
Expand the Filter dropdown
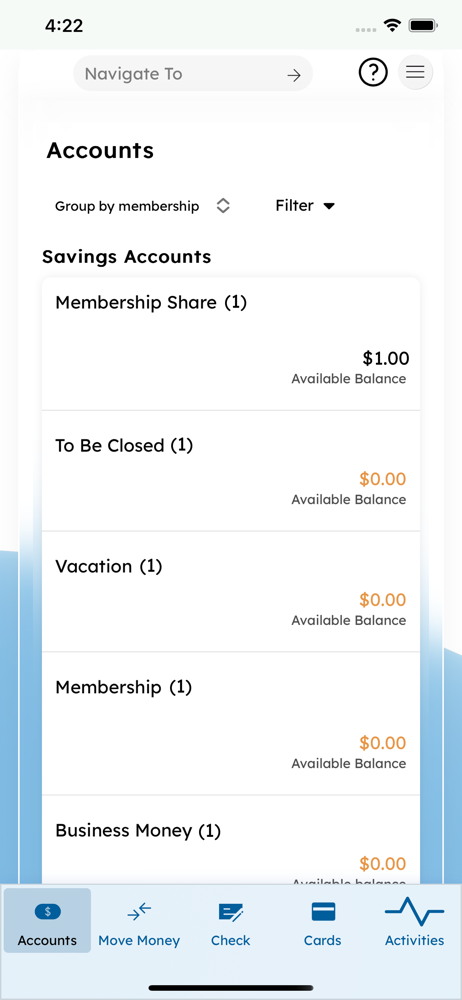[x=305, y=206]
